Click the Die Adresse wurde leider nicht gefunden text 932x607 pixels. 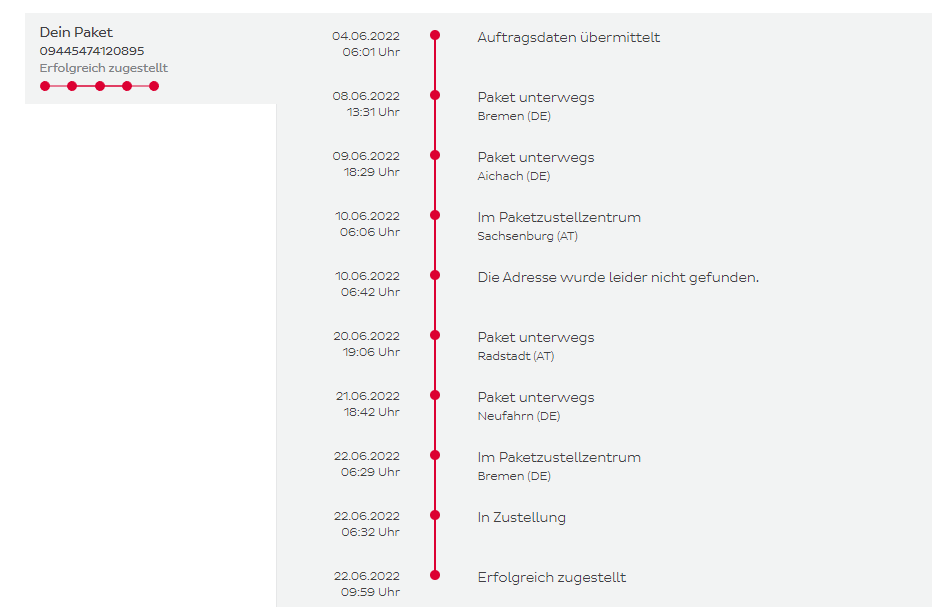coord(618,277)
